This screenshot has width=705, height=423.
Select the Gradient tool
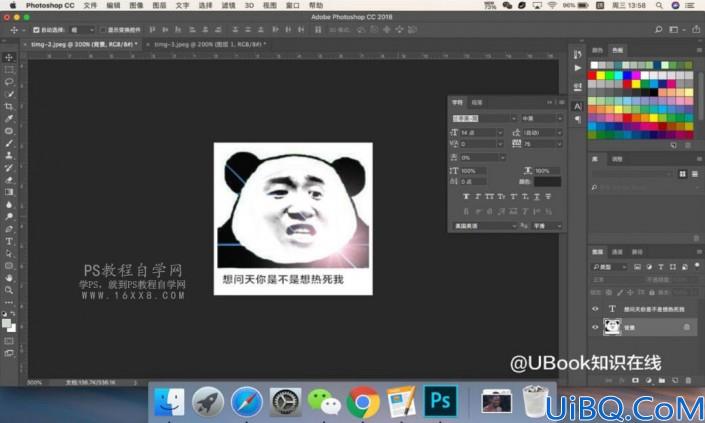pos(9,192)
